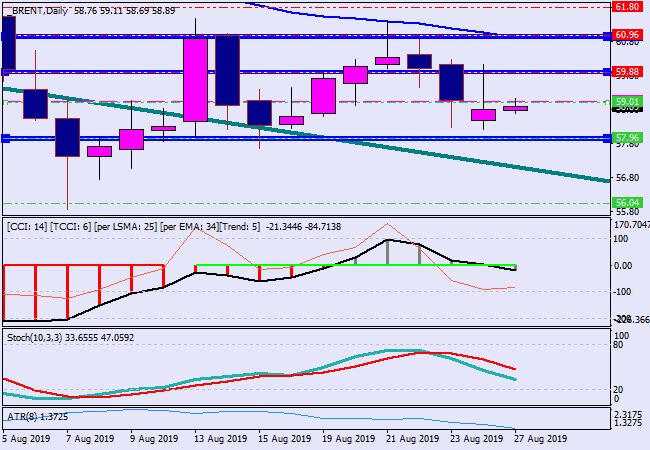650x450 pixels.
Task: Click the 56.04 green price label
Action: click(x=626, y=202)
